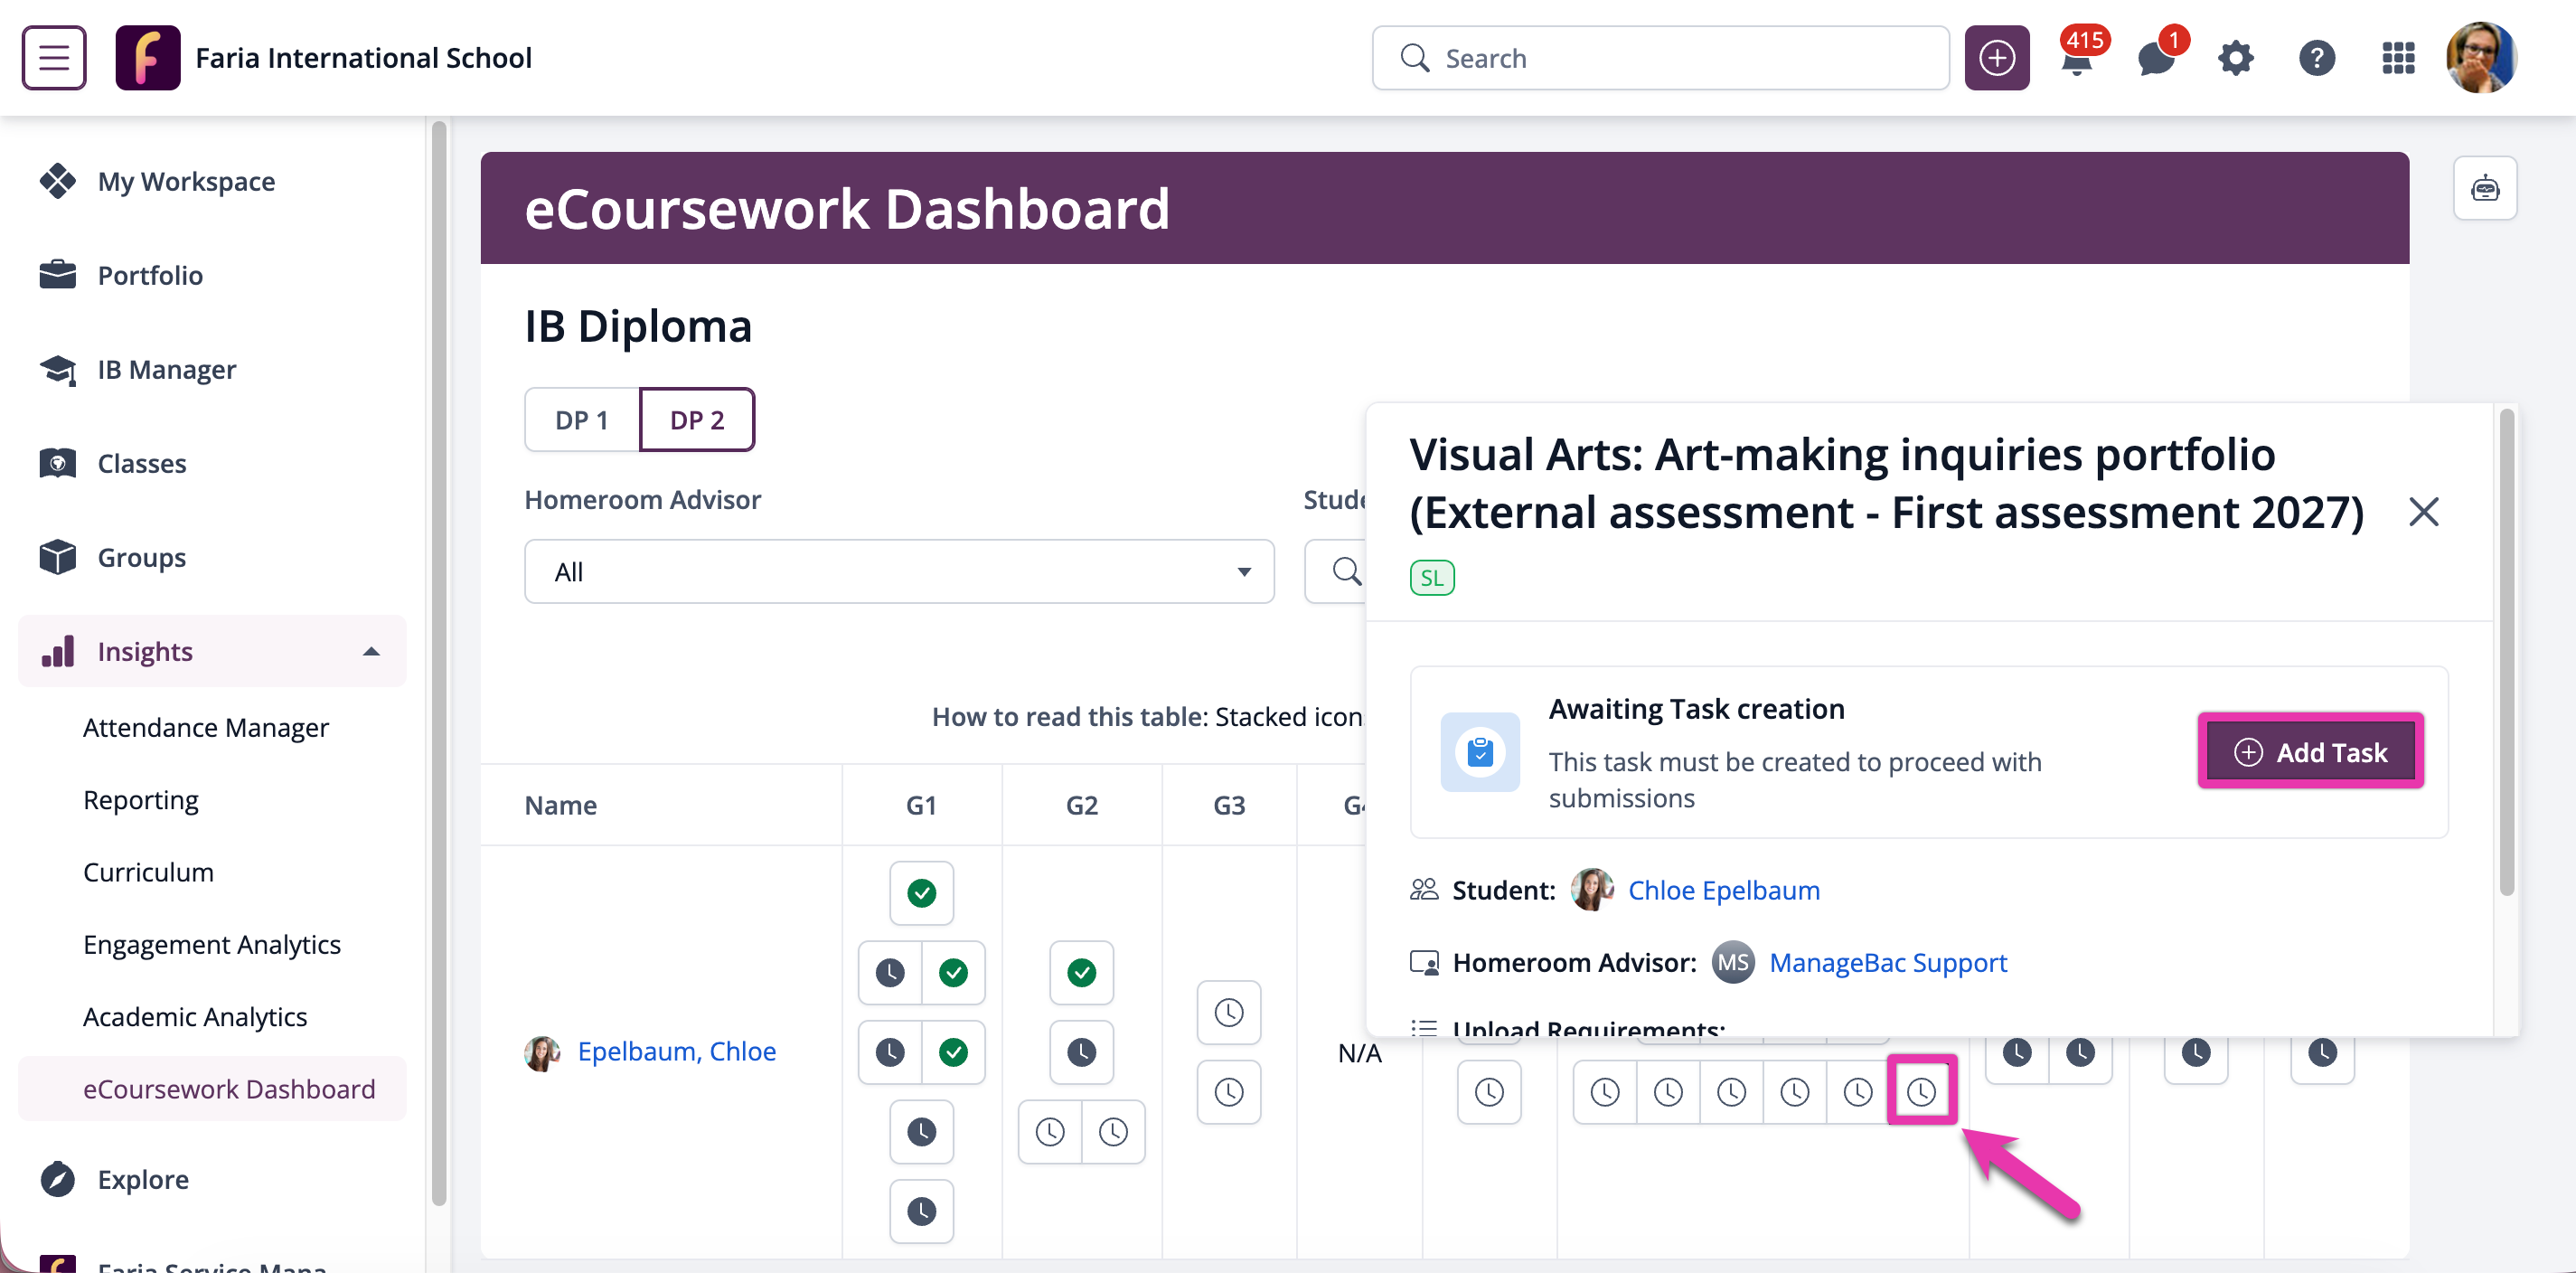The width and height of the screenshot is (2576, 1273).
Task: Click the G2 completed checkmark icon
Action: tap(1081, 972)
